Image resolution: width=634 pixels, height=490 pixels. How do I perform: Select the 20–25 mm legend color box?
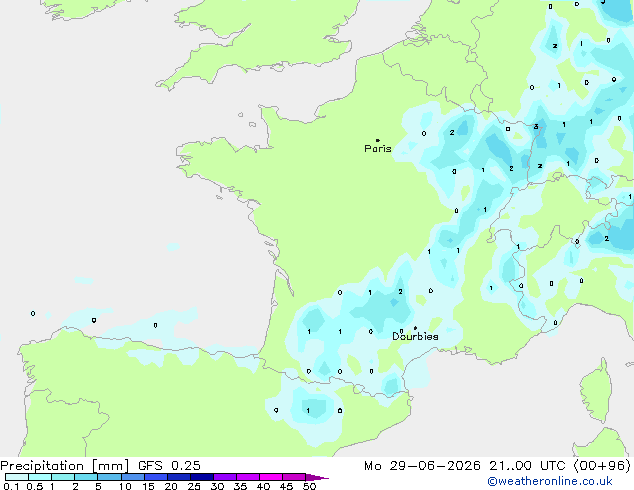click(x=179, y=477)
